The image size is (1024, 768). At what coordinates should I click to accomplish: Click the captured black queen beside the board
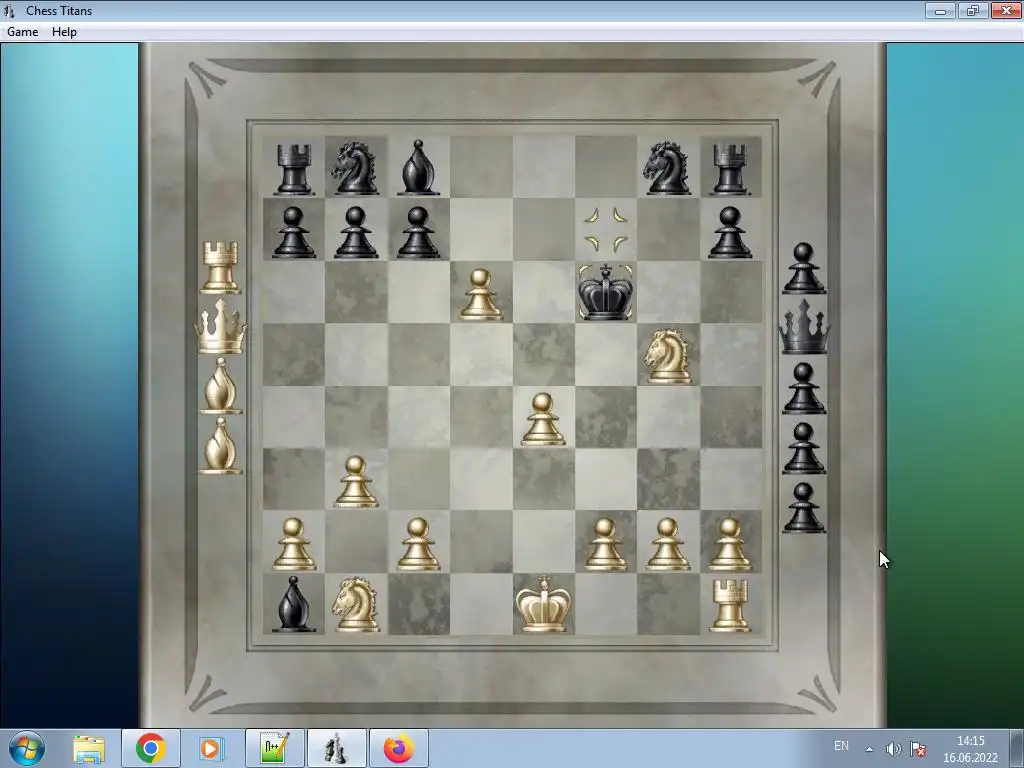click(x=804, y=326)
